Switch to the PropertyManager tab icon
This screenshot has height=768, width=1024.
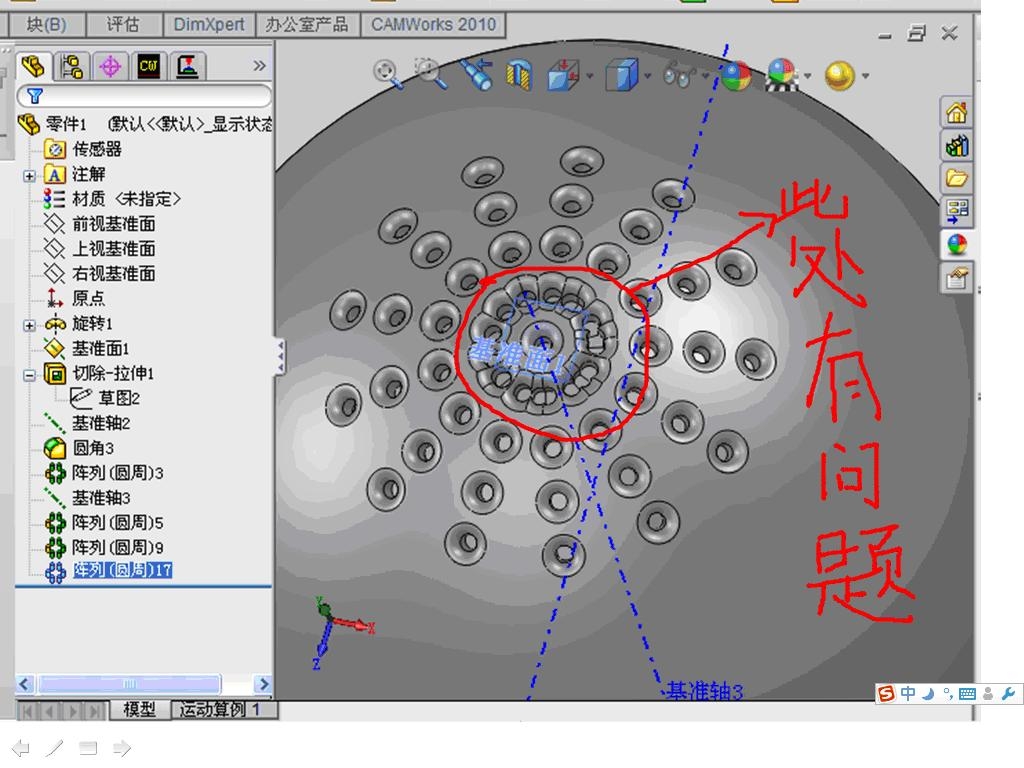coord(71,66)
